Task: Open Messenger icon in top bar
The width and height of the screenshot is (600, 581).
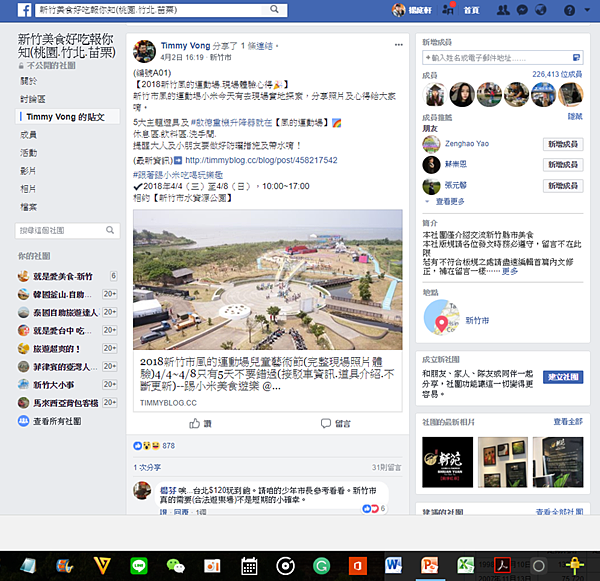Action: tap(522, 10)
